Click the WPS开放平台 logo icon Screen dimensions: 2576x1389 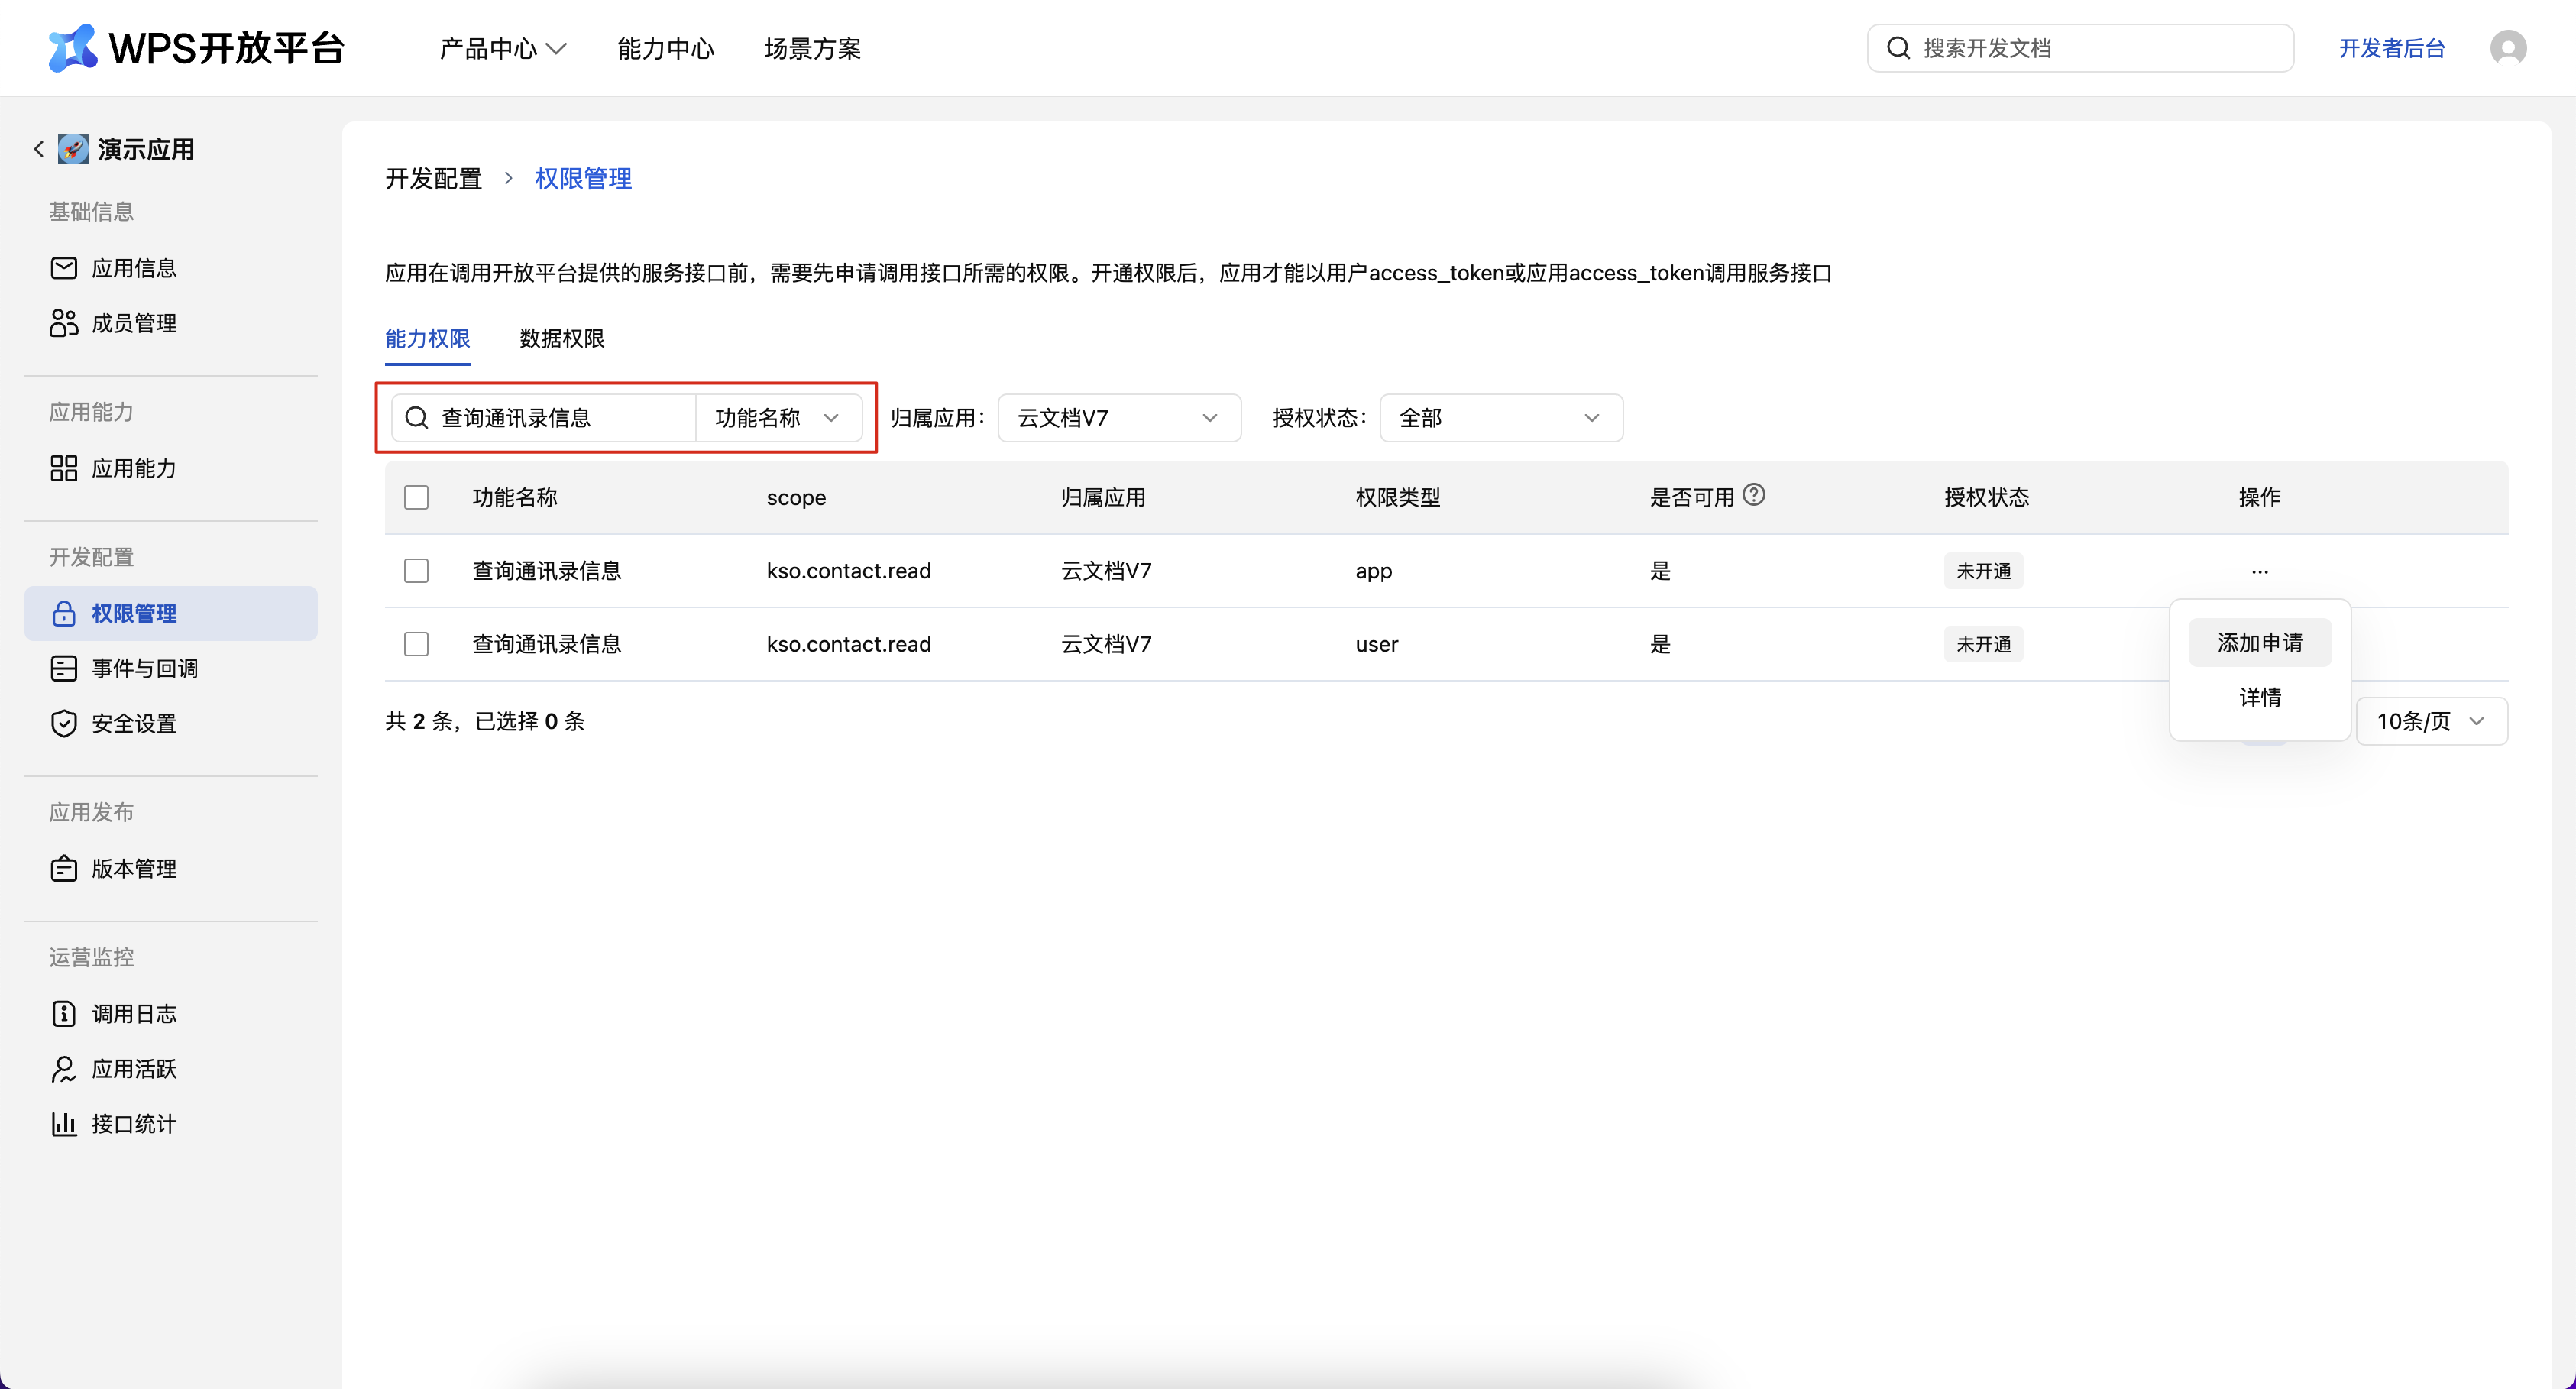[72, 47]
